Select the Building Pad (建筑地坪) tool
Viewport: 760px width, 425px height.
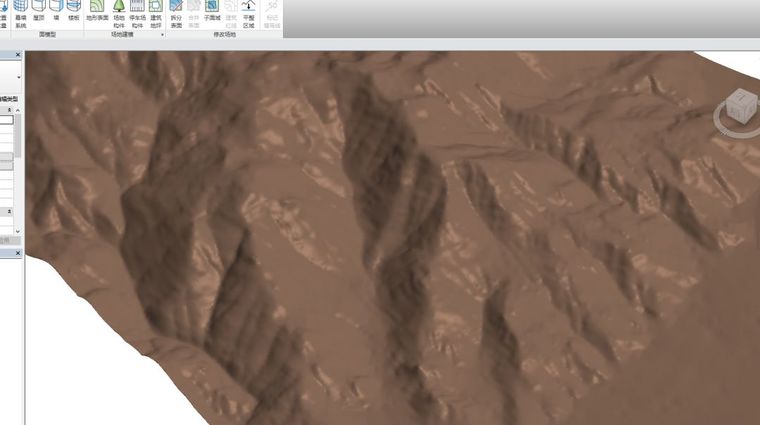(156, 14)
